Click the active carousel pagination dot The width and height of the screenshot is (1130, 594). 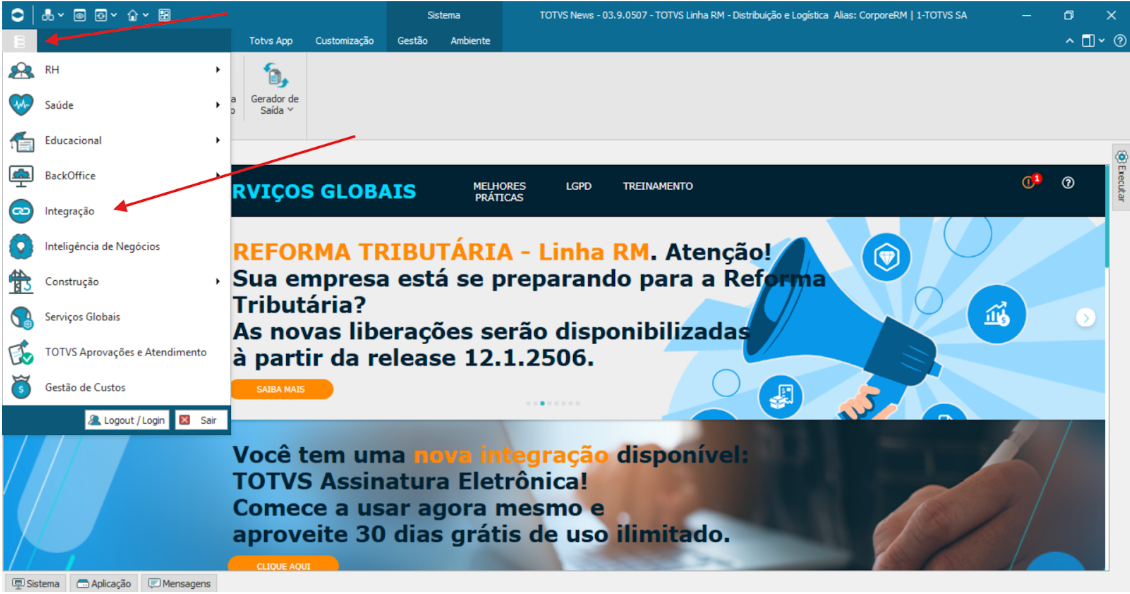[x=542, y=404]
